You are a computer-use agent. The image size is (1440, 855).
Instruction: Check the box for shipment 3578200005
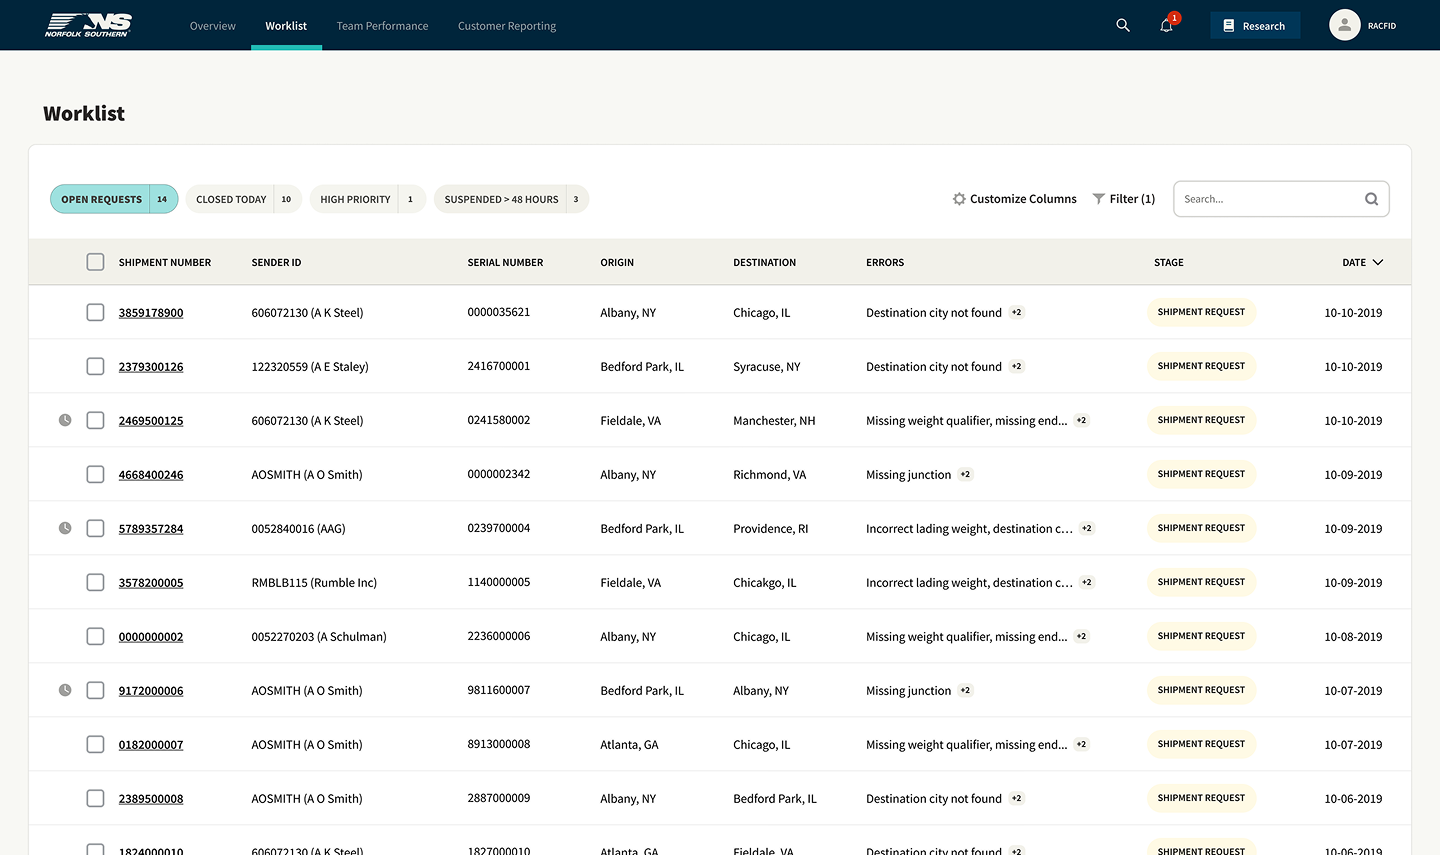(95, 582)
